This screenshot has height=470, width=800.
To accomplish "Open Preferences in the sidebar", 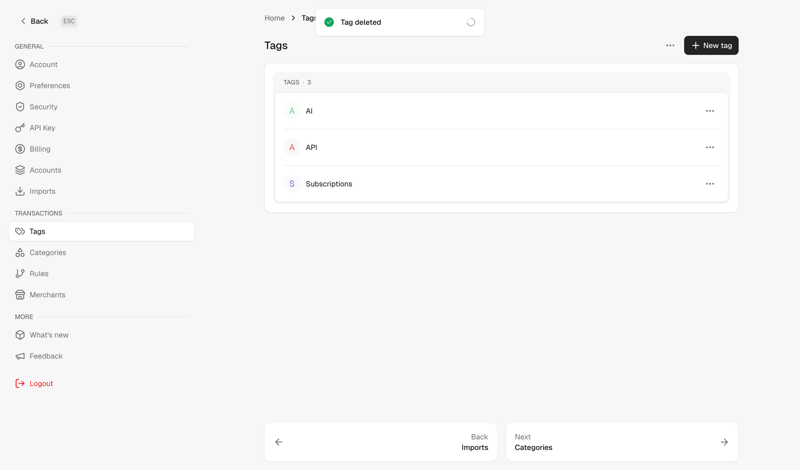I will 102,85.
